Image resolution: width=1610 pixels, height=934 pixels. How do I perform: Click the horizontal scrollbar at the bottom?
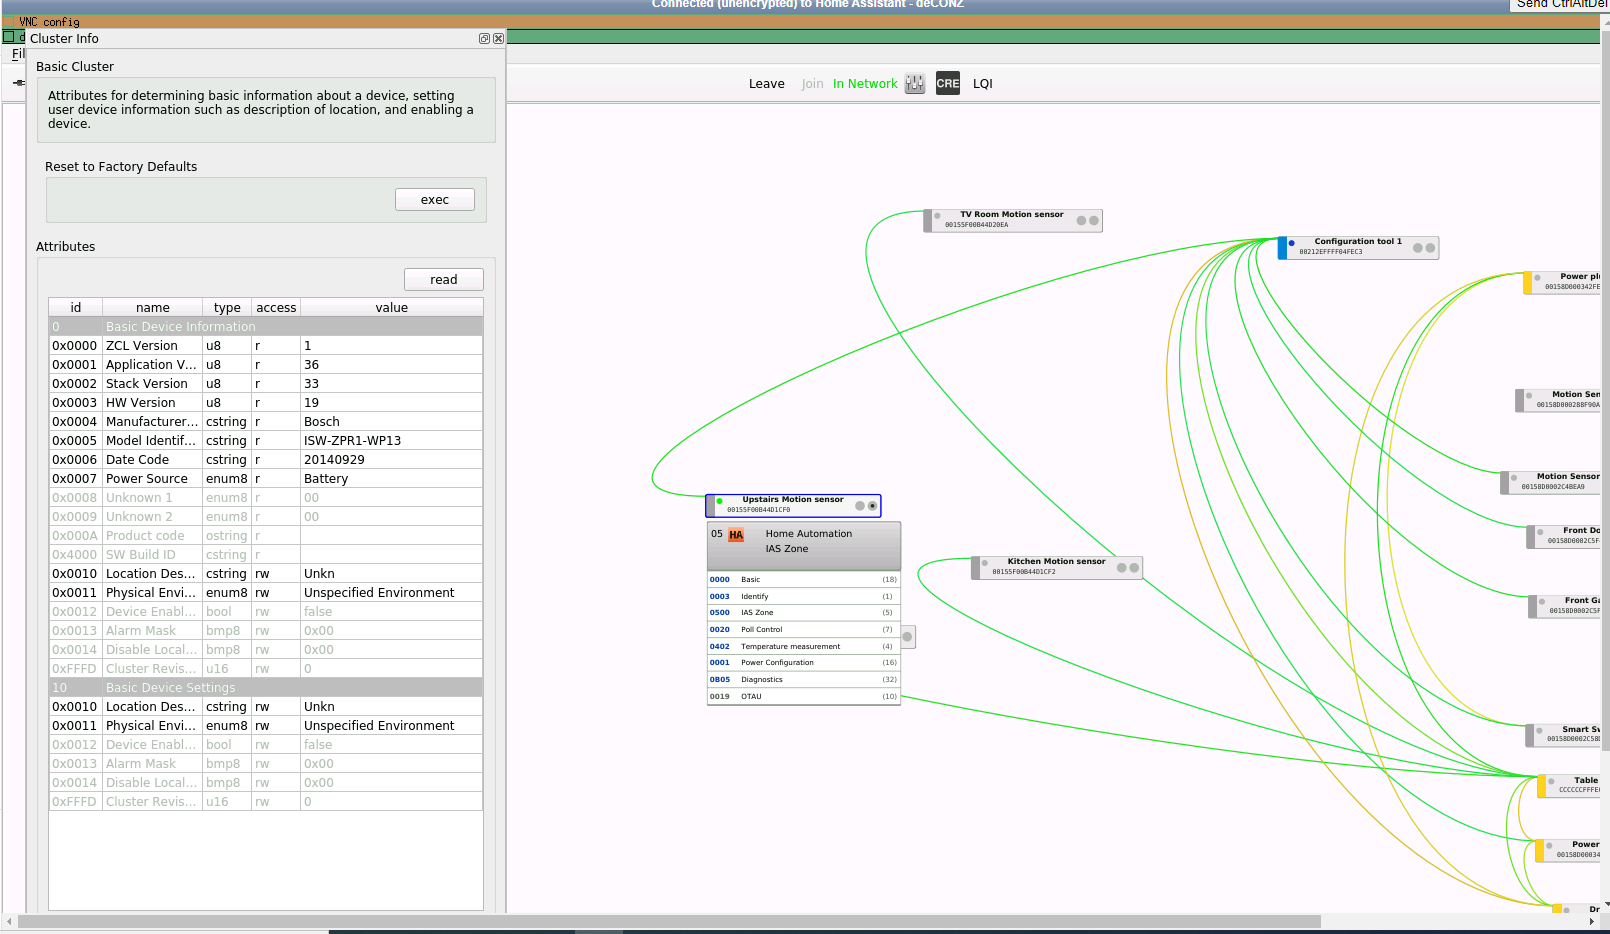click(x=669, y=921)
